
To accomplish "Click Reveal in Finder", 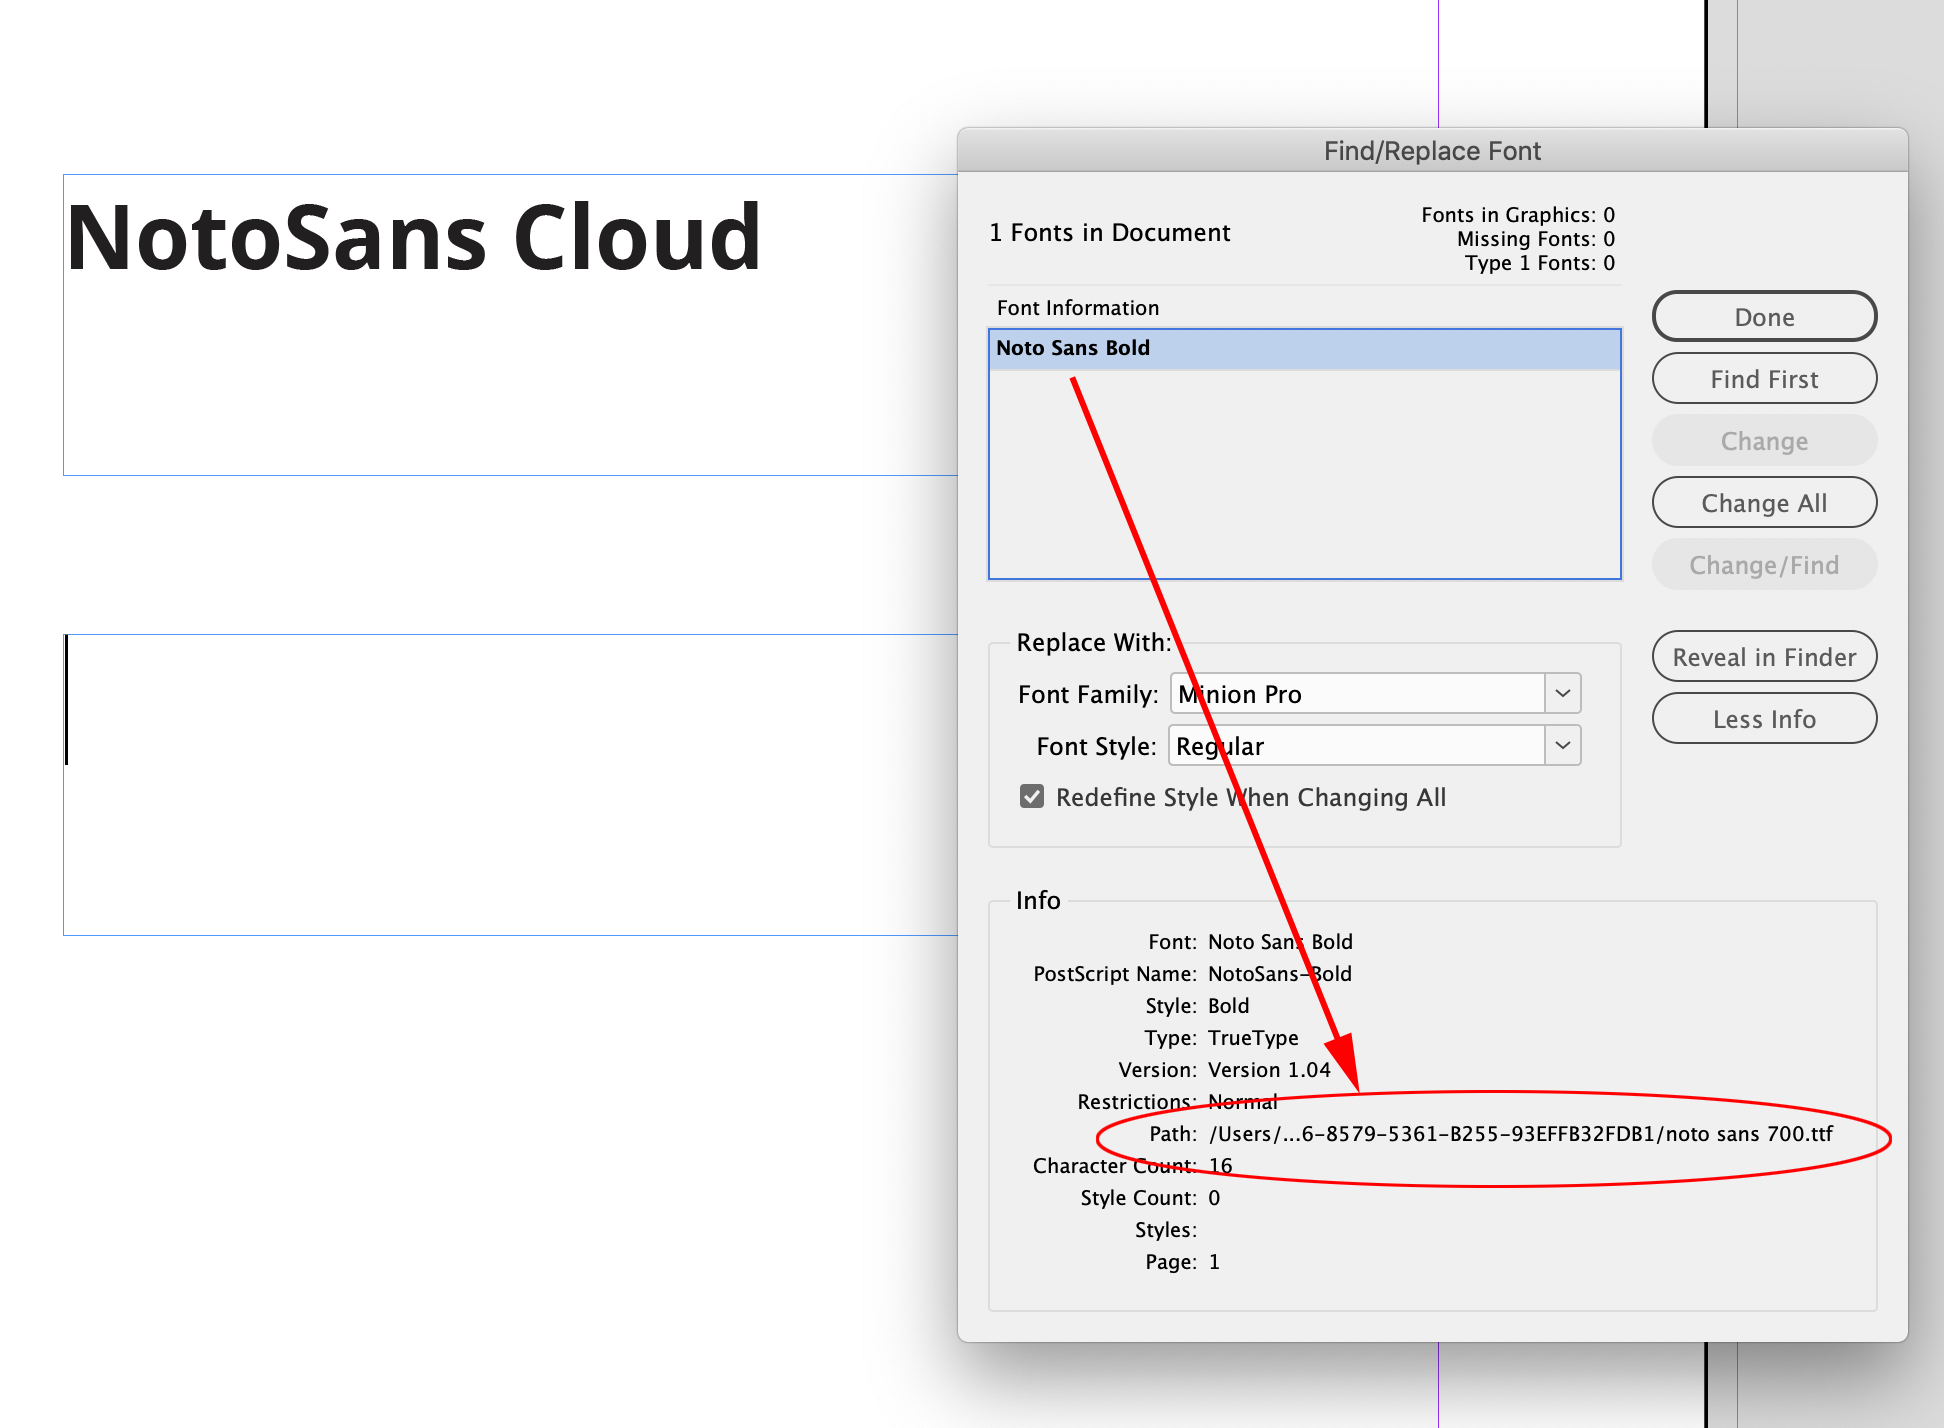I will (1763, 657).
